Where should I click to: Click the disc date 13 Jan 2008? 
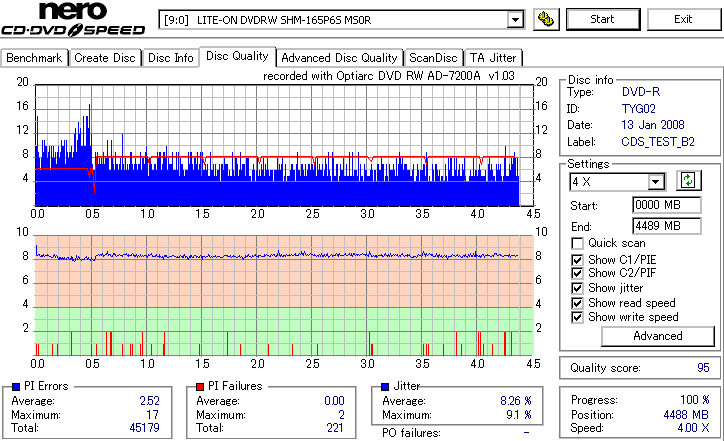coord(653,125)
